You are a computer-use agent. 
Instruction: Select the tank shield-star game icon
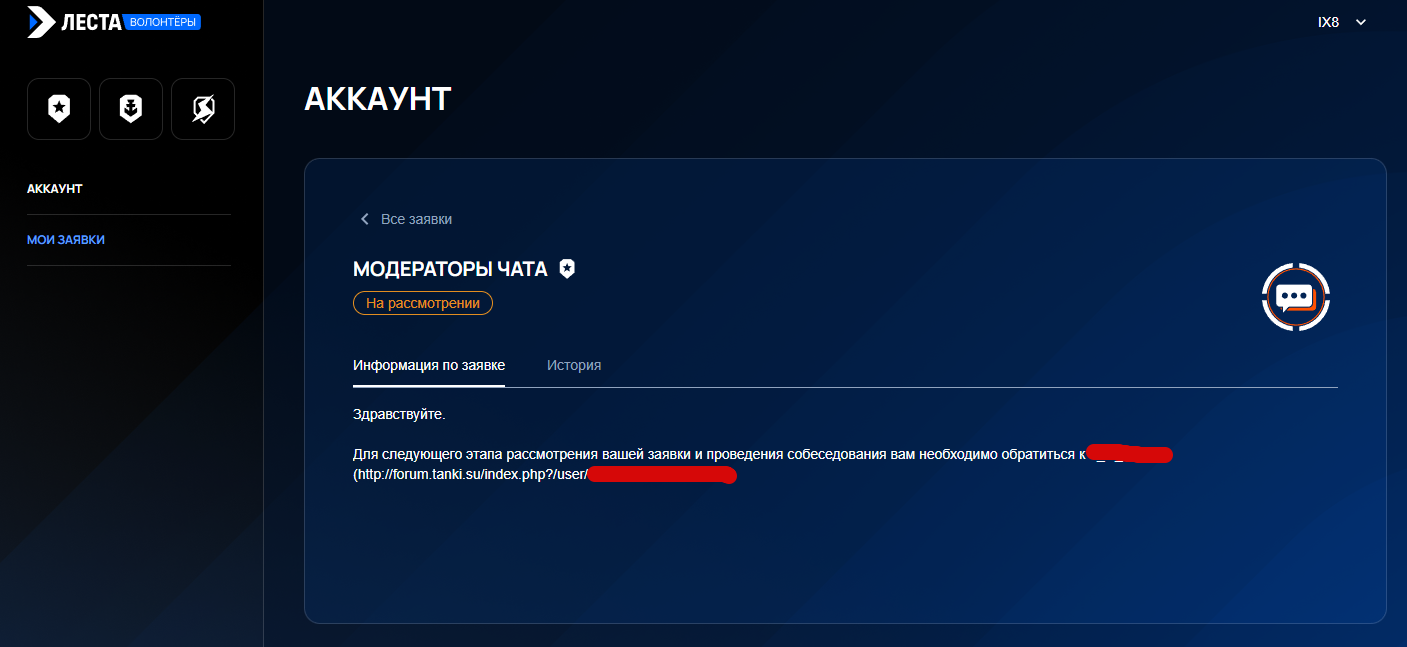[59, 109]
